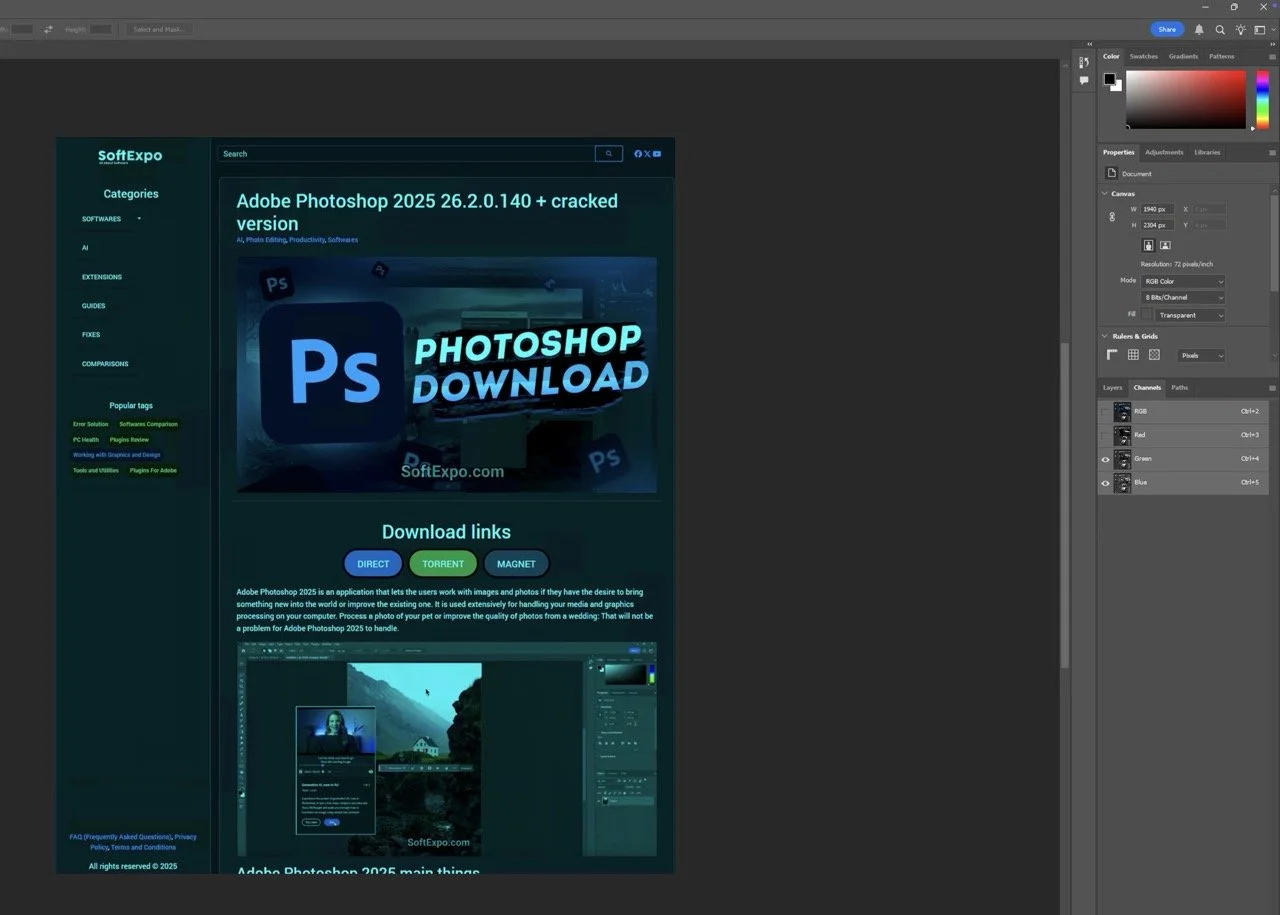Click the rulers icon in Rulers & Grids
The image size is (1280, 915).
coord(1112,354)
